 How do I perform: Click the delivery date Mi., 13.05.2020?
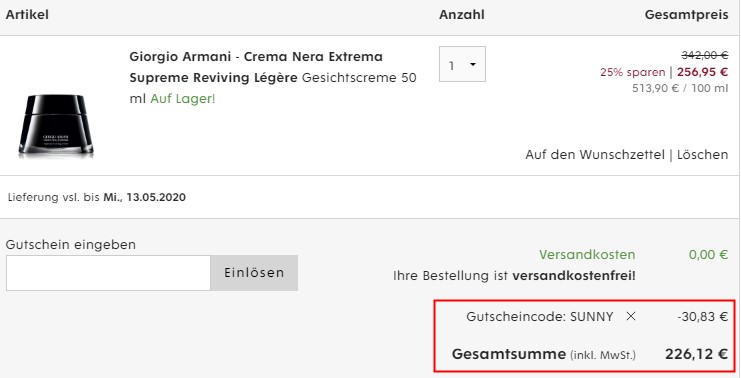click(145, 197)
